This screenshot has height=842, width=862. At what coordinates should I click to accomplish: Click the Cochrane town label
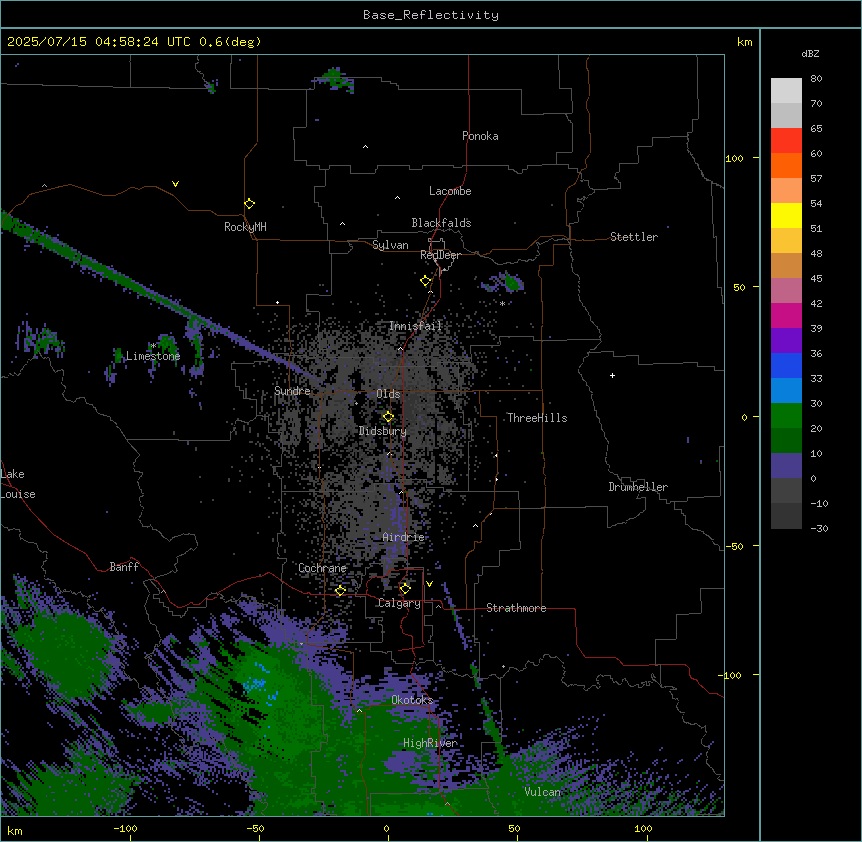click(x=322, y=568)
